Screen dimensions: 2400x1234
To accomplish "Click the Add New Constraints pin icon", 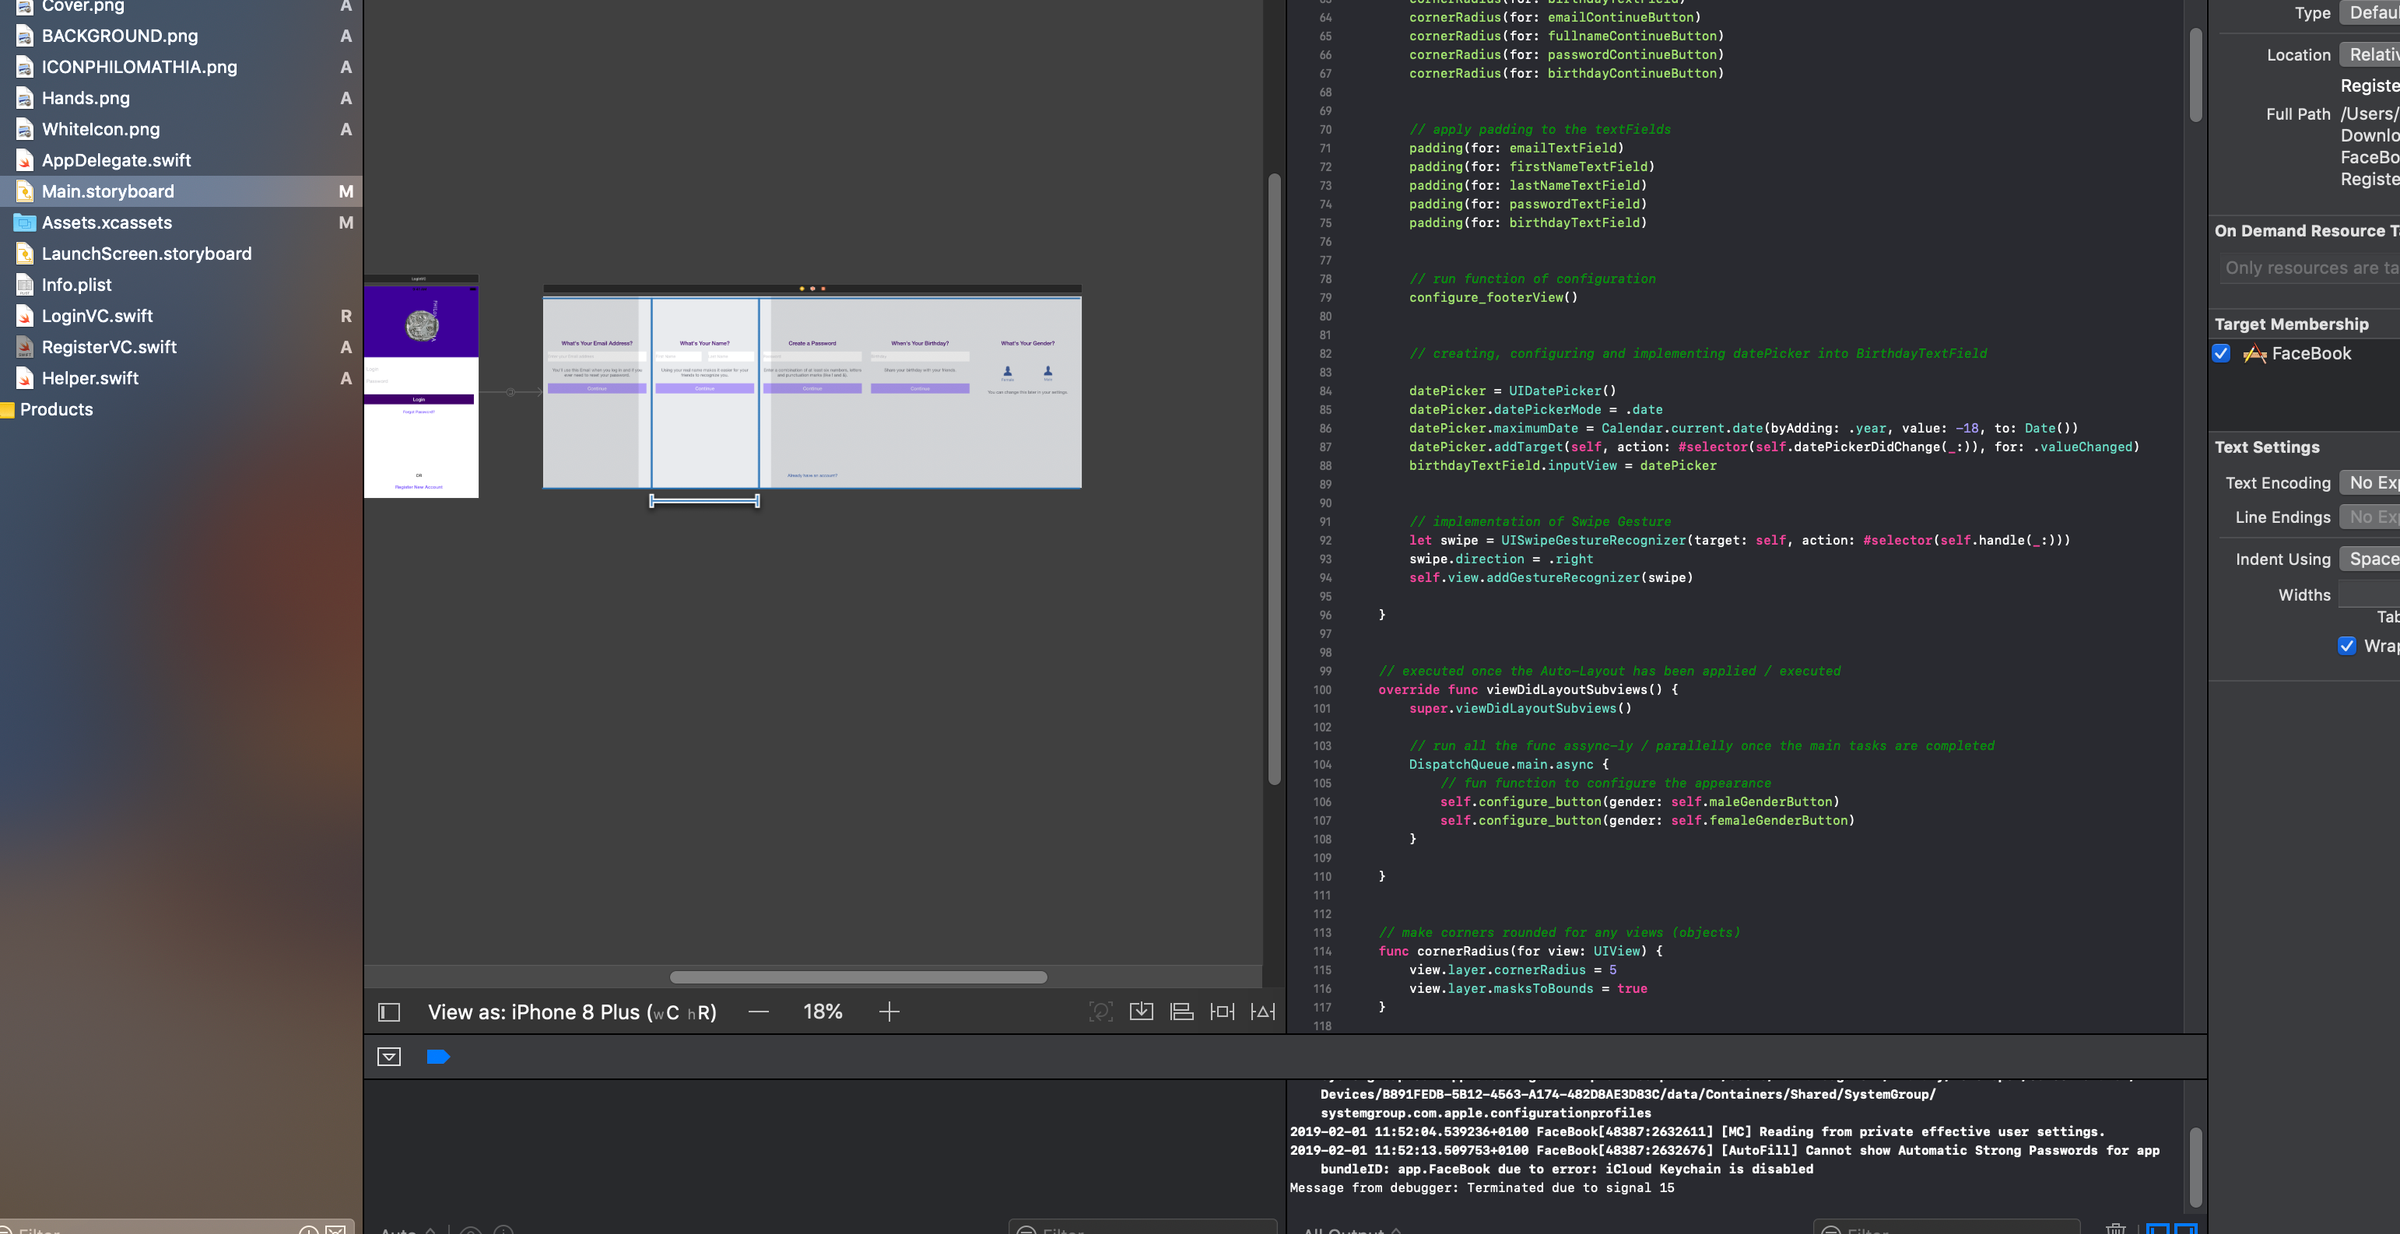I will (1221, 1011).
